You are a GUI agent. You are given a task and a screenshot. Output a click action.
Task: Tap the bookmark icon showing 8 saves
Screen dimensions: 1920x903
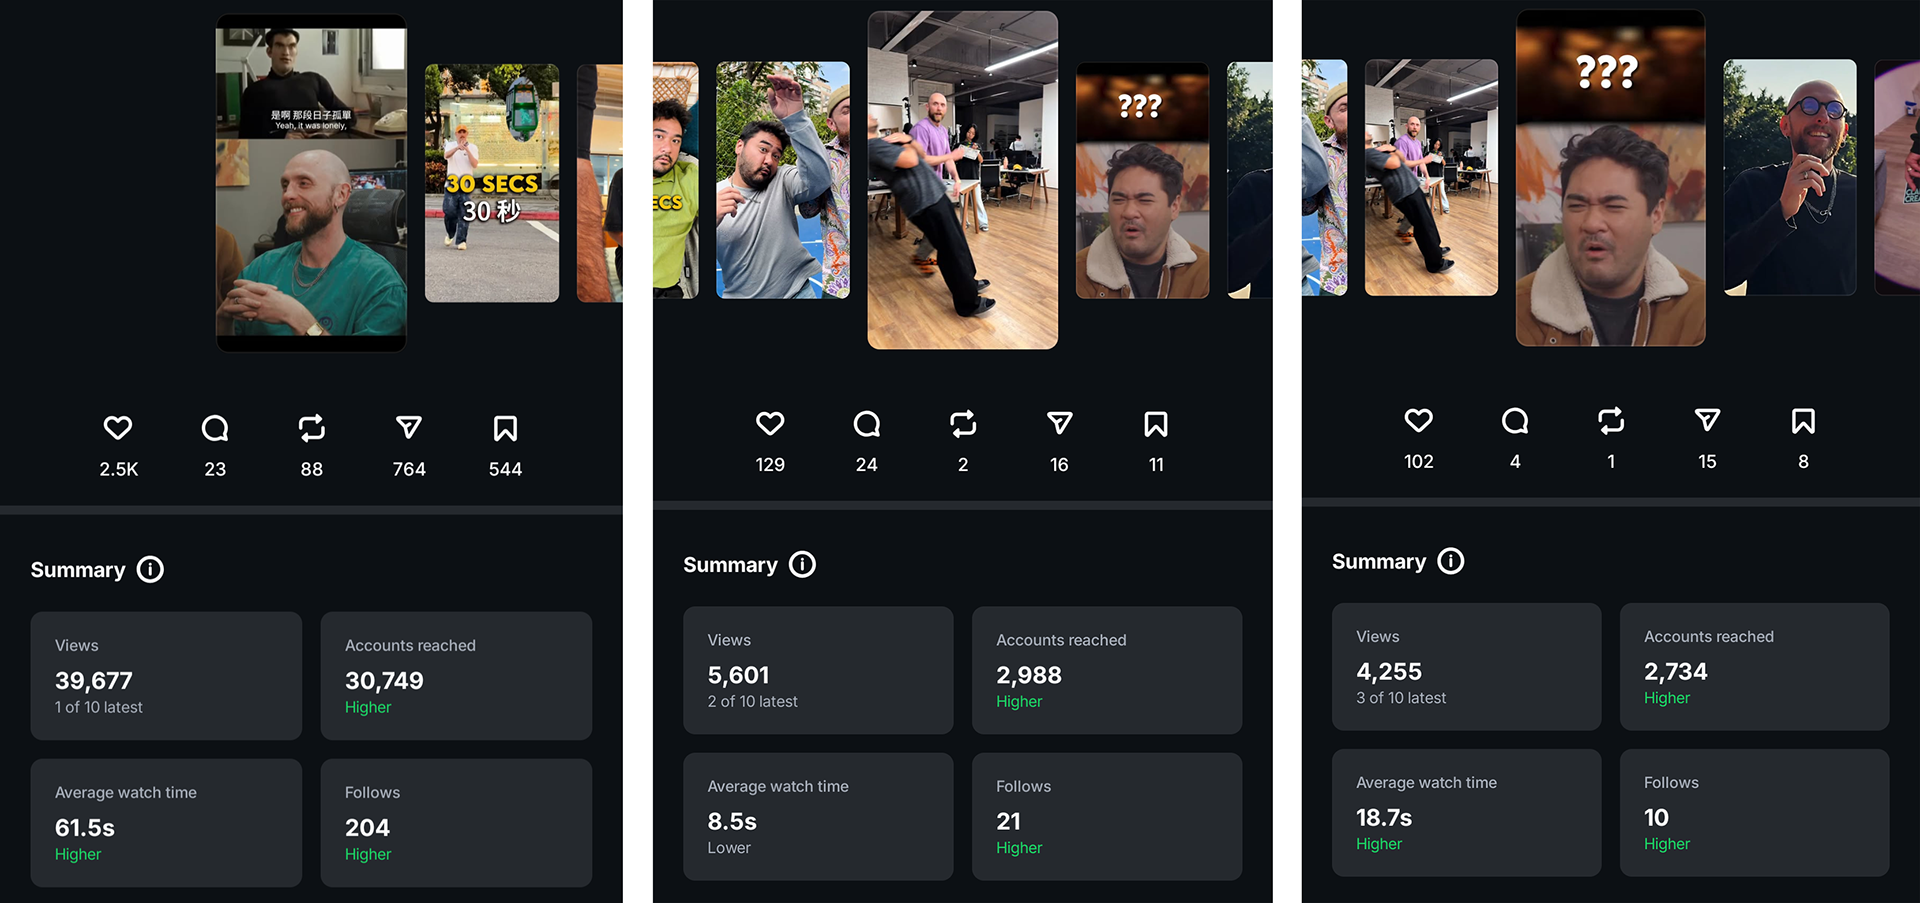(x=1803, y=421)
